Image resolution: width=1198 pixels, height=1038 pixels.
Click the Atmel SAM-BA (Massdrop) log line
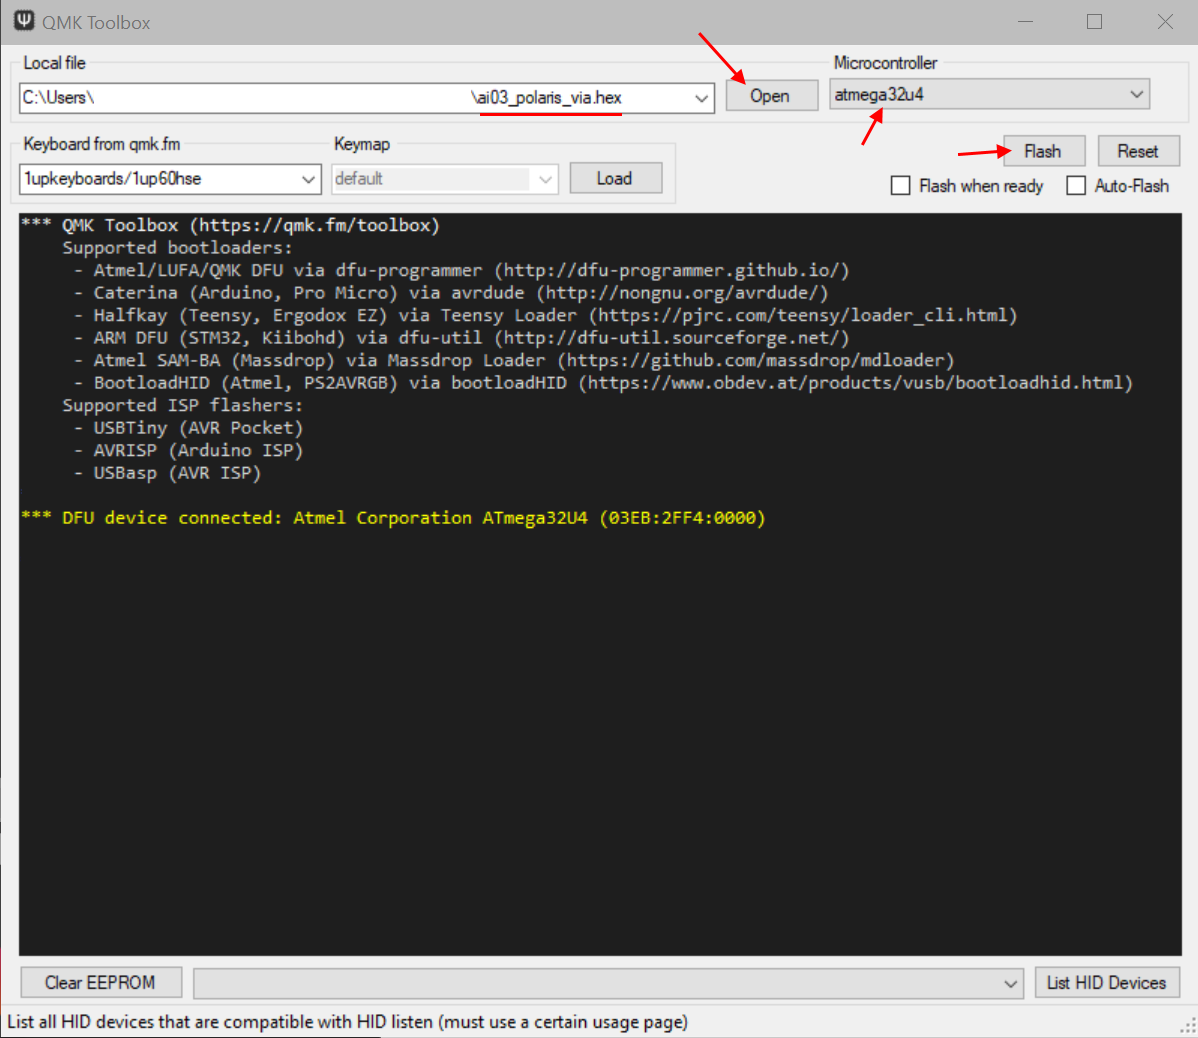514,361
